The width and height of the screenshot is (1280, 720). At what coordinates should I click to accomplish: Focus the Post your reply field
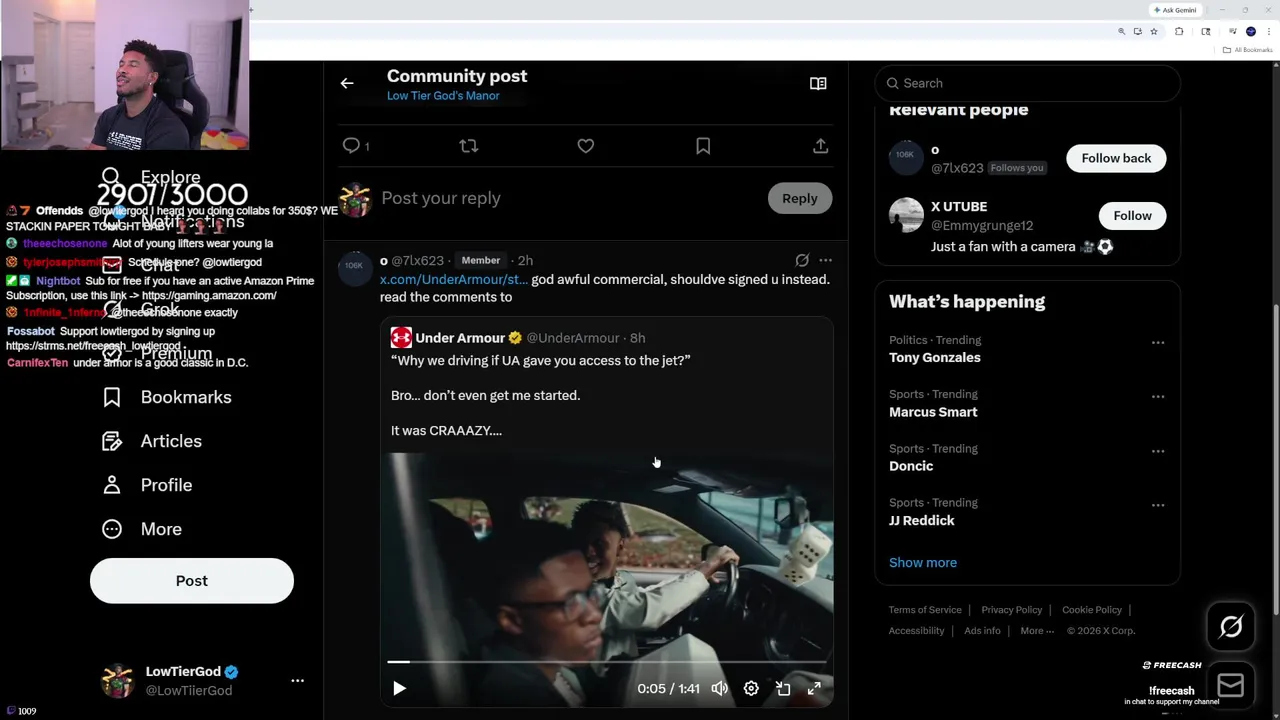click(x=570, y=198)
